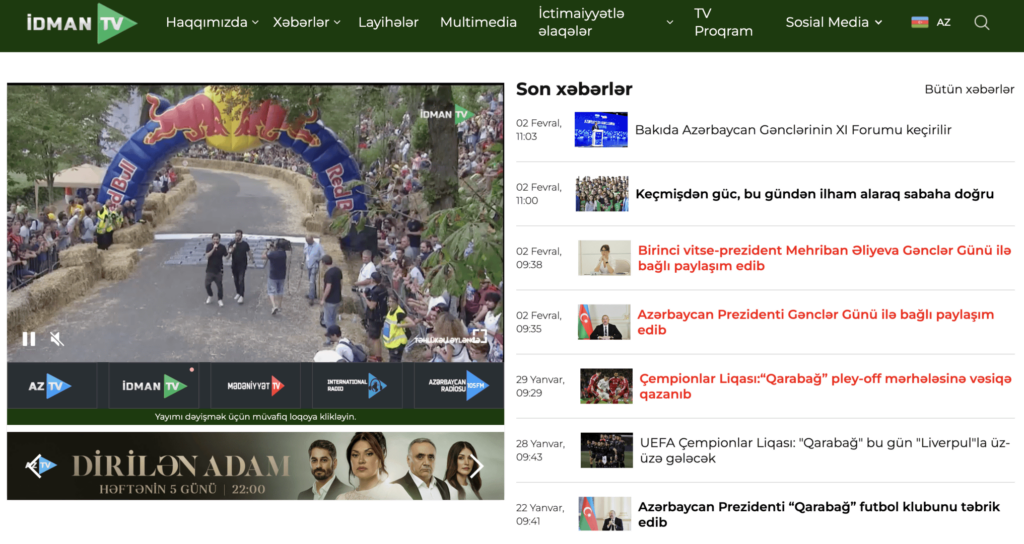The image size is (1024, 544).
Task: Open Qarabağ pley-off mərhələsinə vəsiqə article
Action: coord(825,386)
